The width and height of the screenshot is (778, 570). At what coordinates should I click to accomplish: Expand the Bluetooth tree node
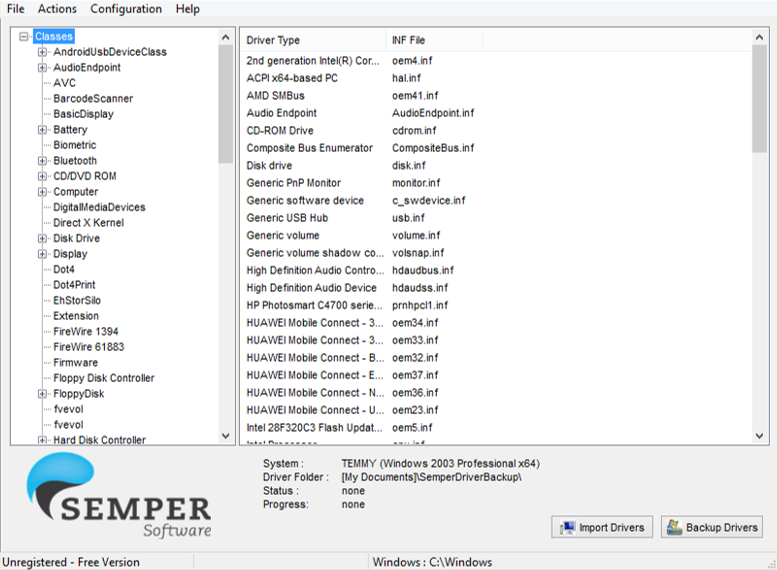(43, 161)
